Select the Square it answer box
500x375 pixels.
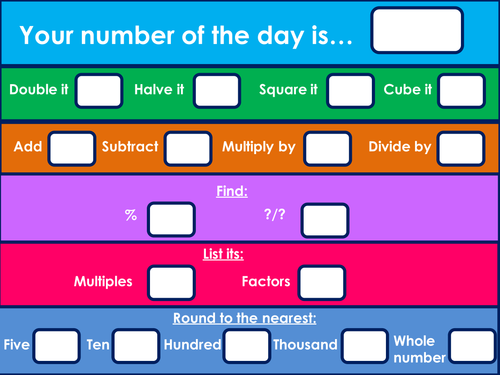[x=350, y=91]
